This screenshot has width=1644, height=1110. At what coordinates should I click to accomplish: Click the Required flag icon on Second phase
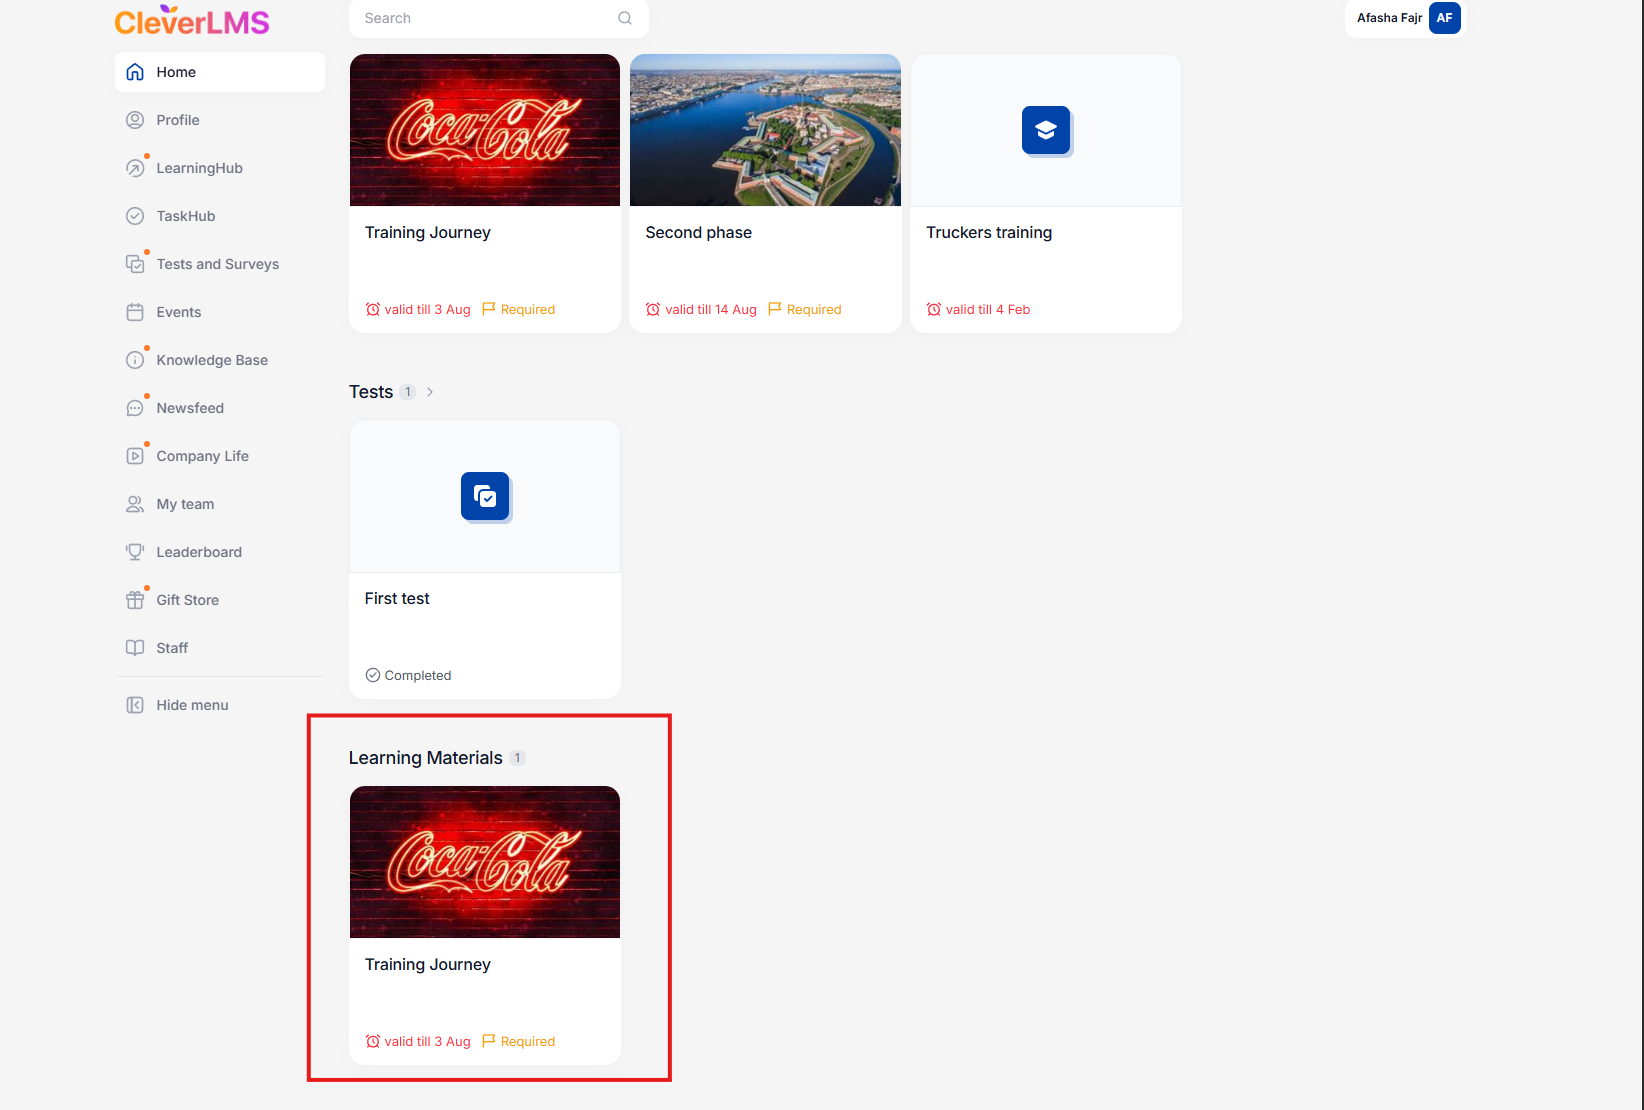pyautogui.click(x=775, y=309)
